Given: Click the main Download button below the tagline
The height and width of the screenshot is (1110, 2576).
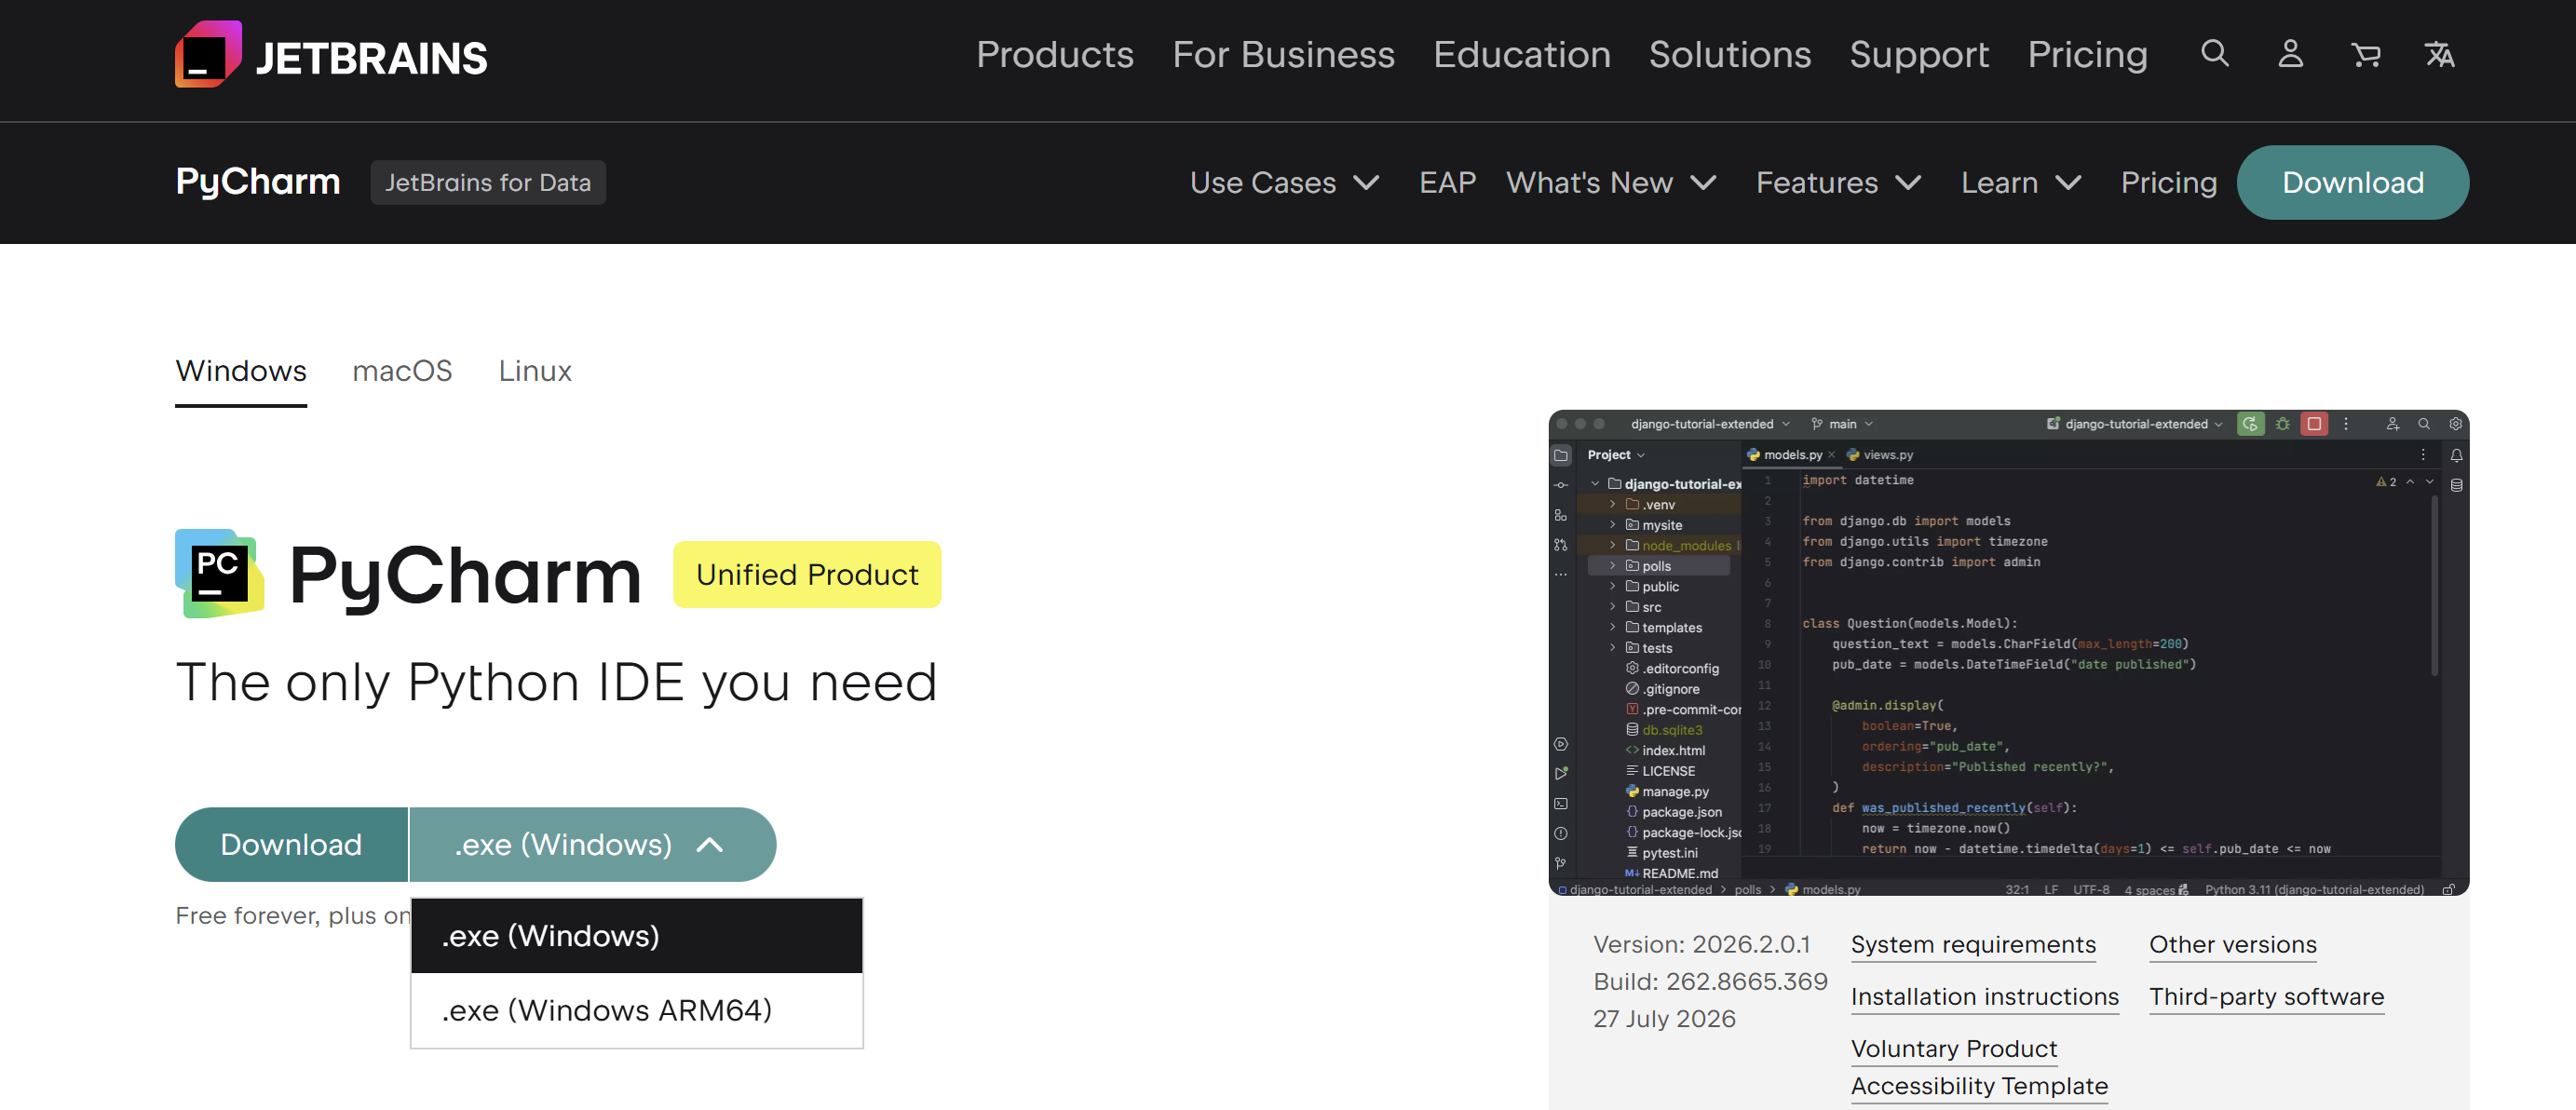Looking at the screenshot, I should point(291,844).
